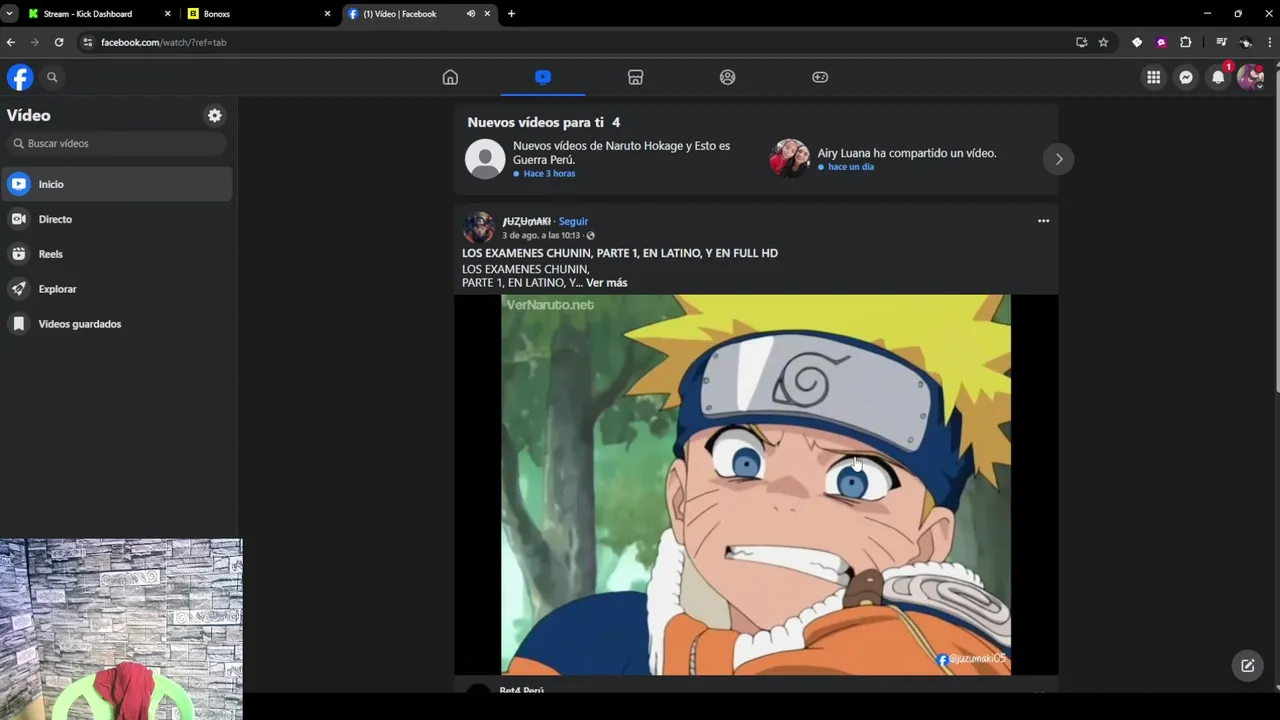
Task: Open the new message compose icon
Action: (1248, 666)
